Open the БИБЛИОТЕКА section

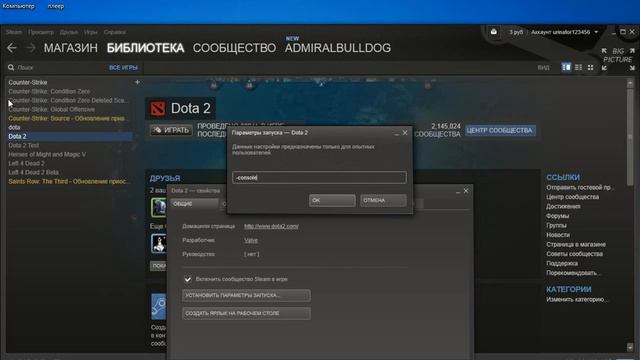[x=145, y=48]
